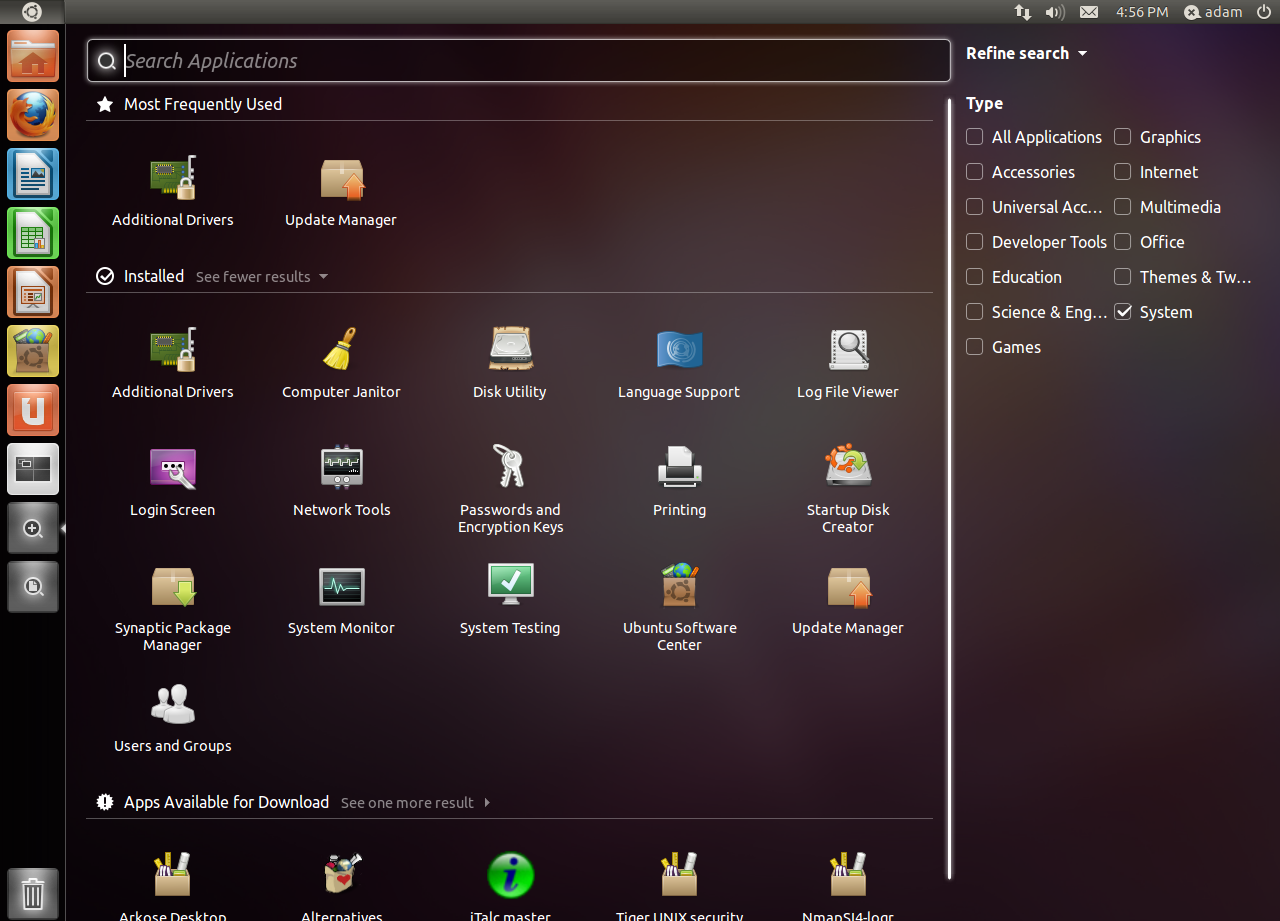Open Firefox from the launcher
The width and height of the screenshot is (1280, 921).
[x=33, y=115]
